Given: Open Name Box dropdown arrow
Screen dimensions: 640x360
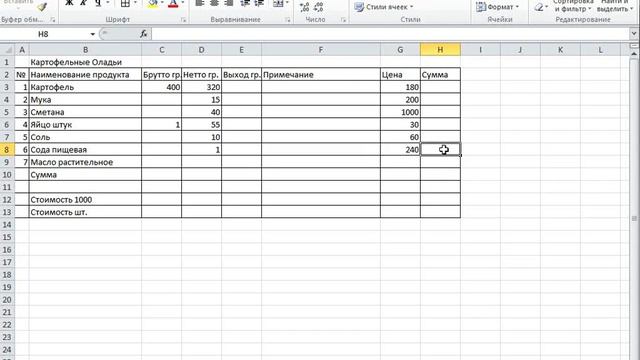Looking at the screenshot, I should [x=93, y=34].
